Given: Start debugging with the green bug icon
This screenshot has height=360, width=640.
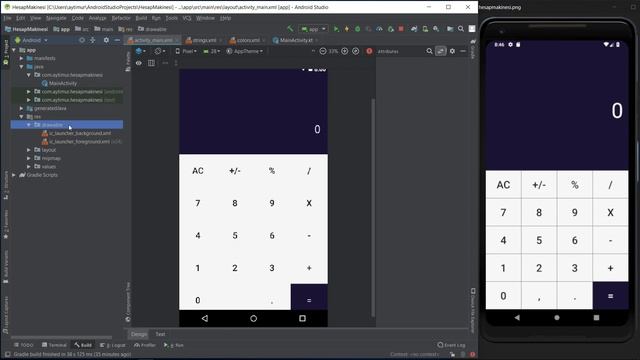Looking at the screenshot, I should (x=358, y=29).
